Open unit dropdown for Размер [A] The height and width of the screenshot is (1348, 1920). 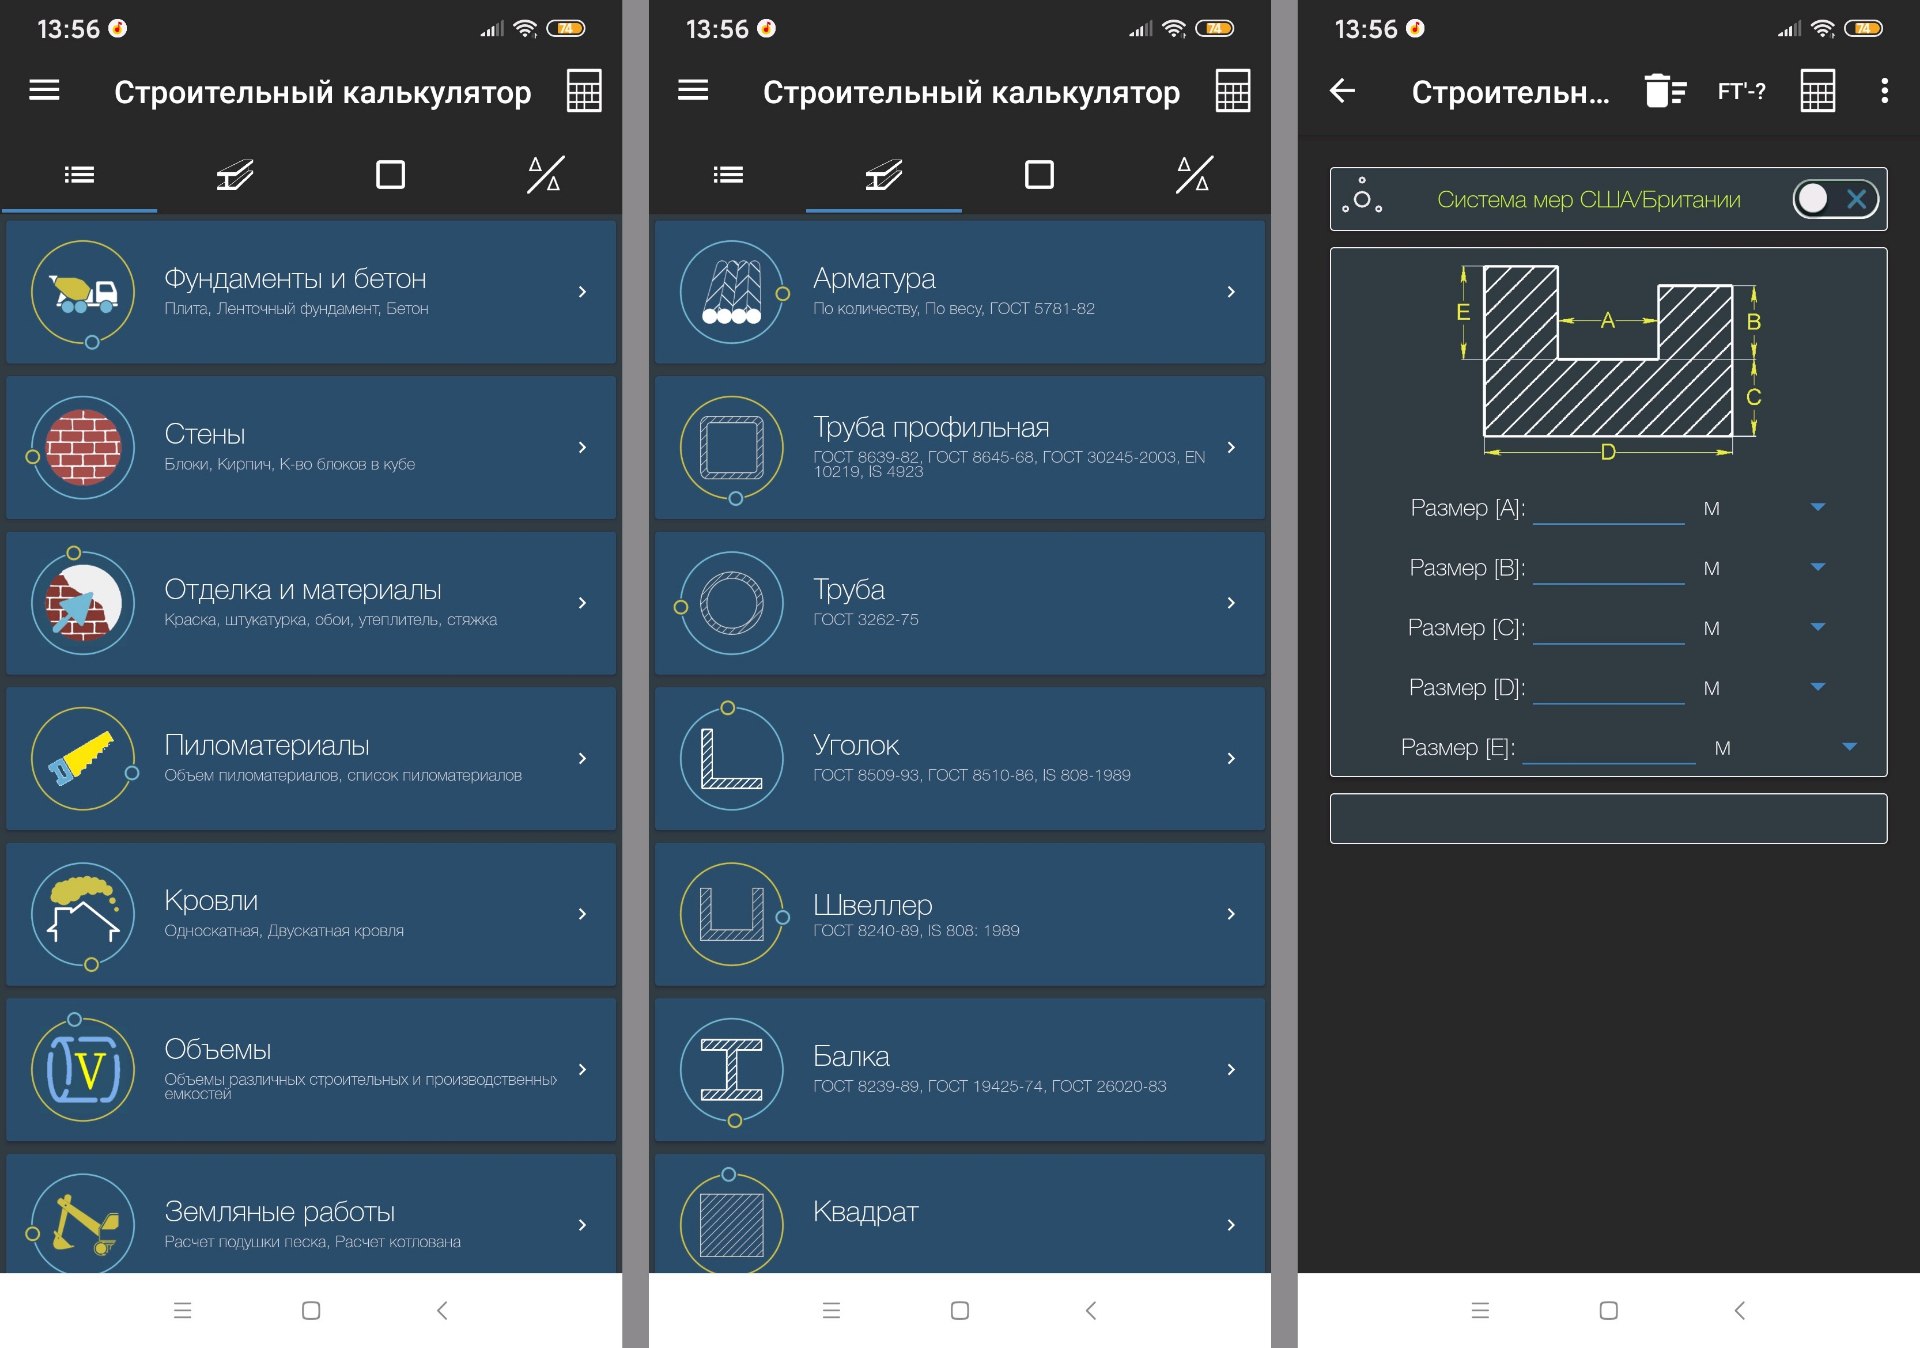(x=1818, y=507)
